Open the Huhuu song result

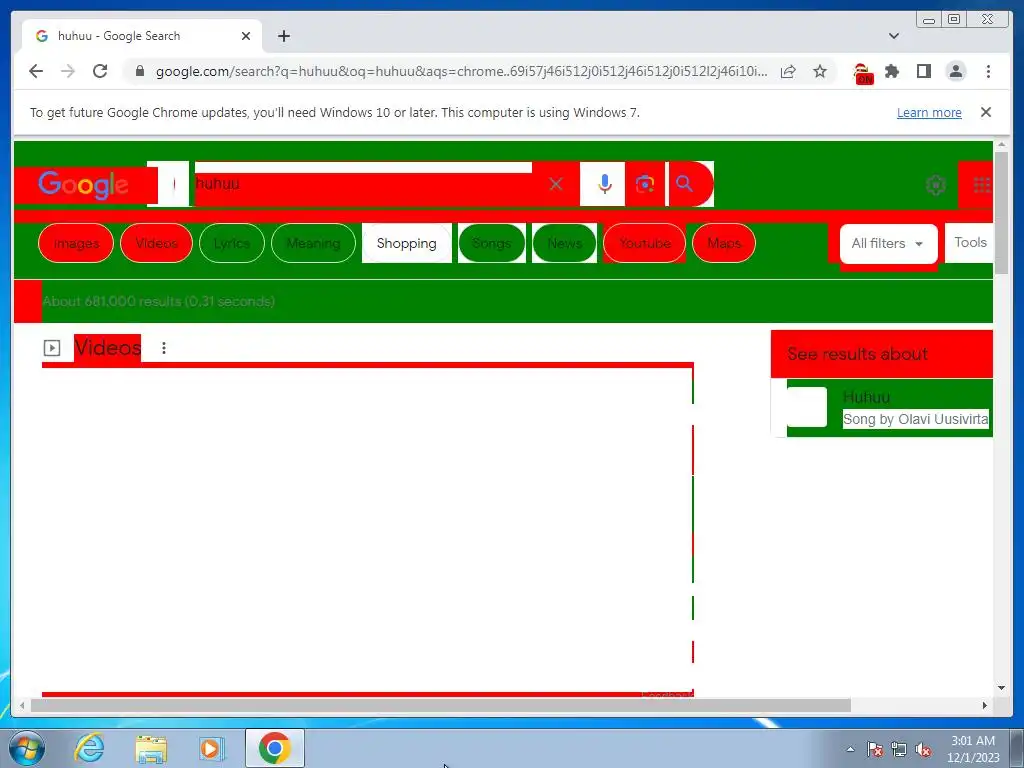tap(866, 397)
